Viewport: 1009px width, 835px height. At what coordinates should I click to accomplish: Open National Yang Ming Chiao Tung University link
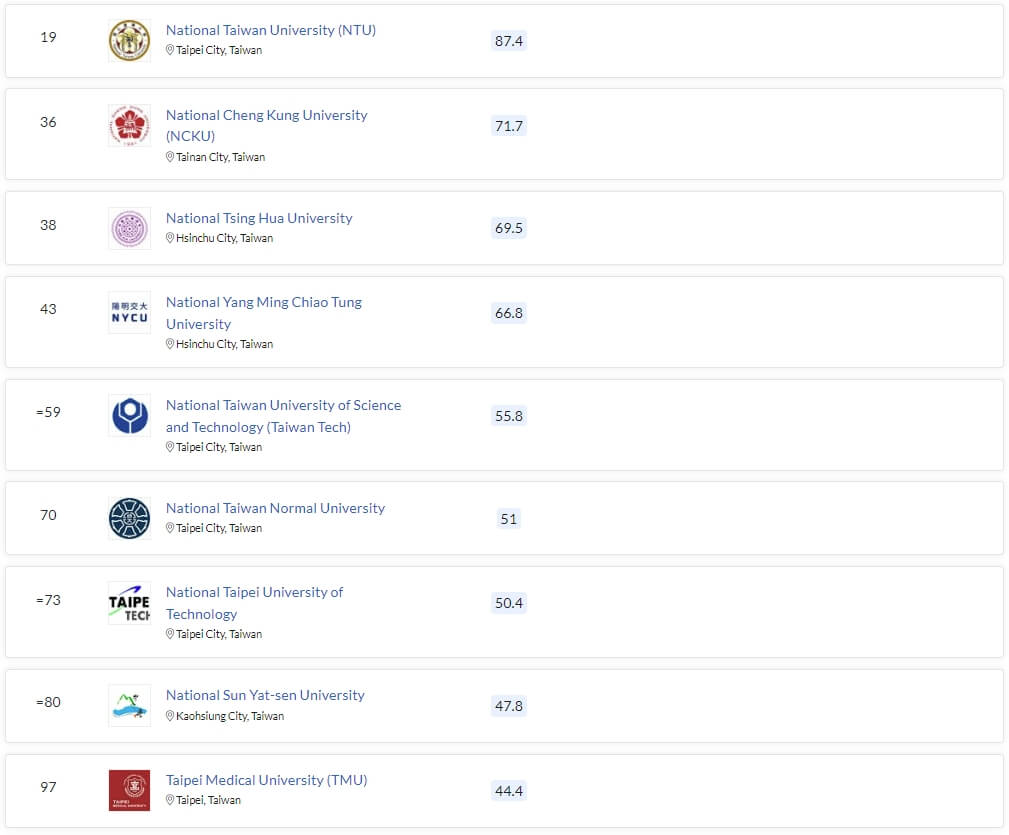[263, 302]
